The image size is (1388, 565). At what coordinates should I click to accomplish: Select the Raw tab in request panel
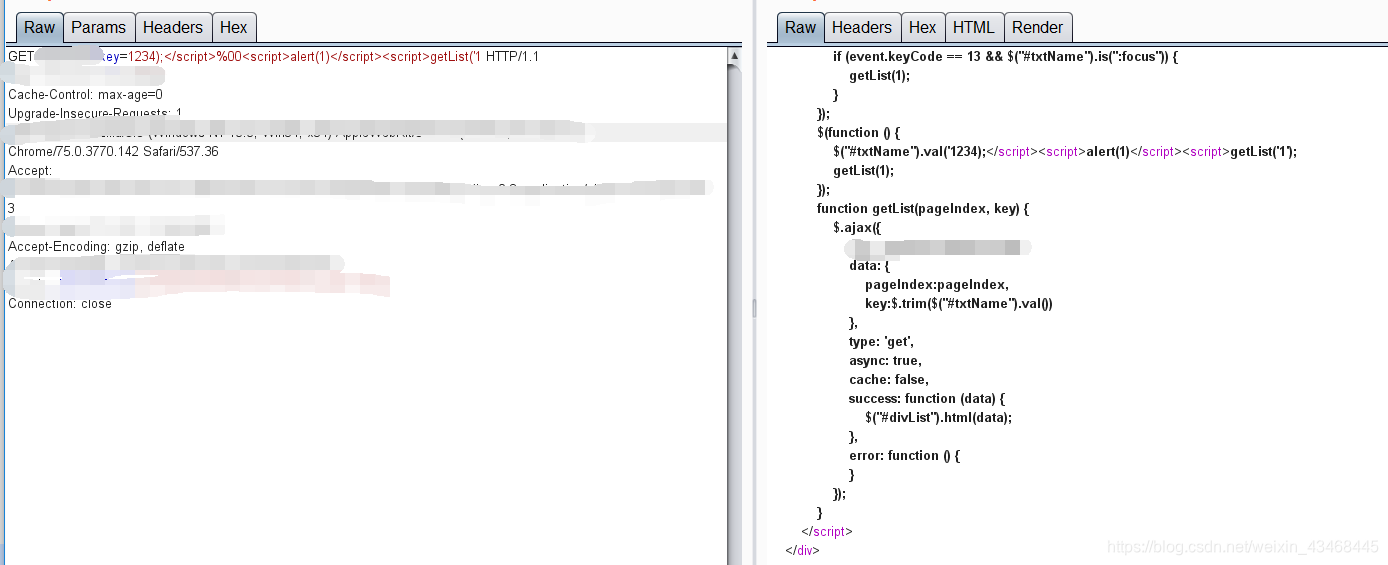tap(40, 28)
